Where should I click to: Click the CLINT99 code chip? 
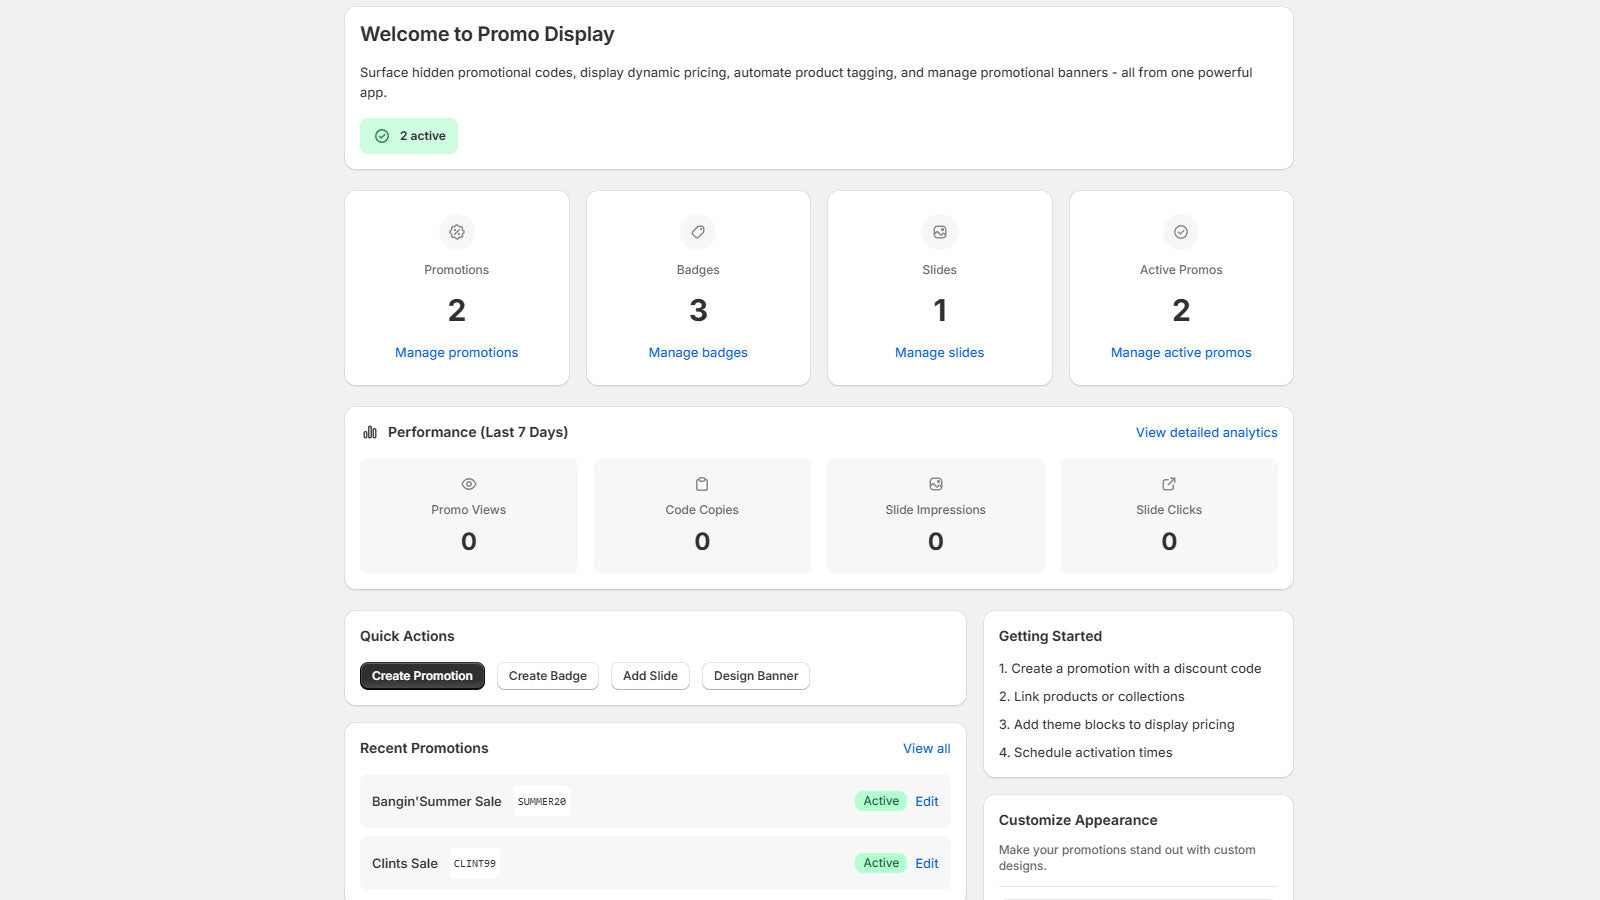(x=474, y=863)
